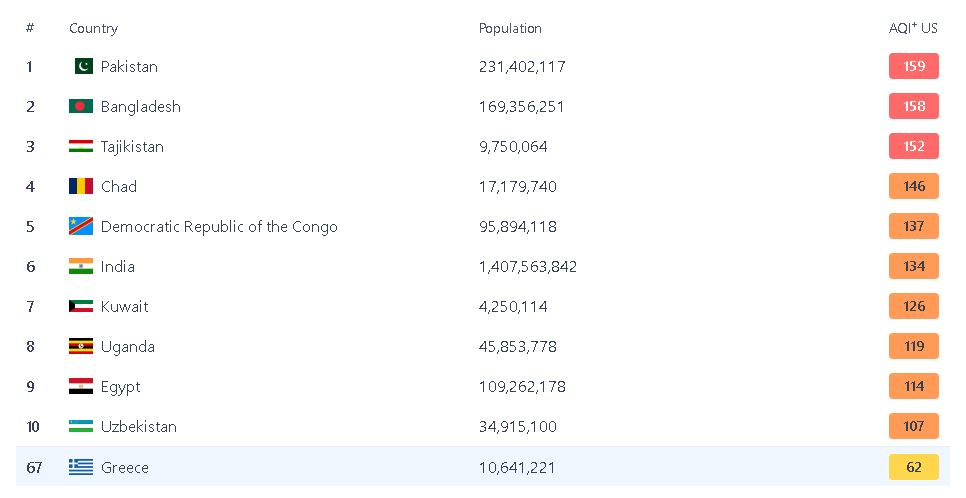Click the India flag icon
Viewport: 966px width, 498px height.
tap(81, 267)
